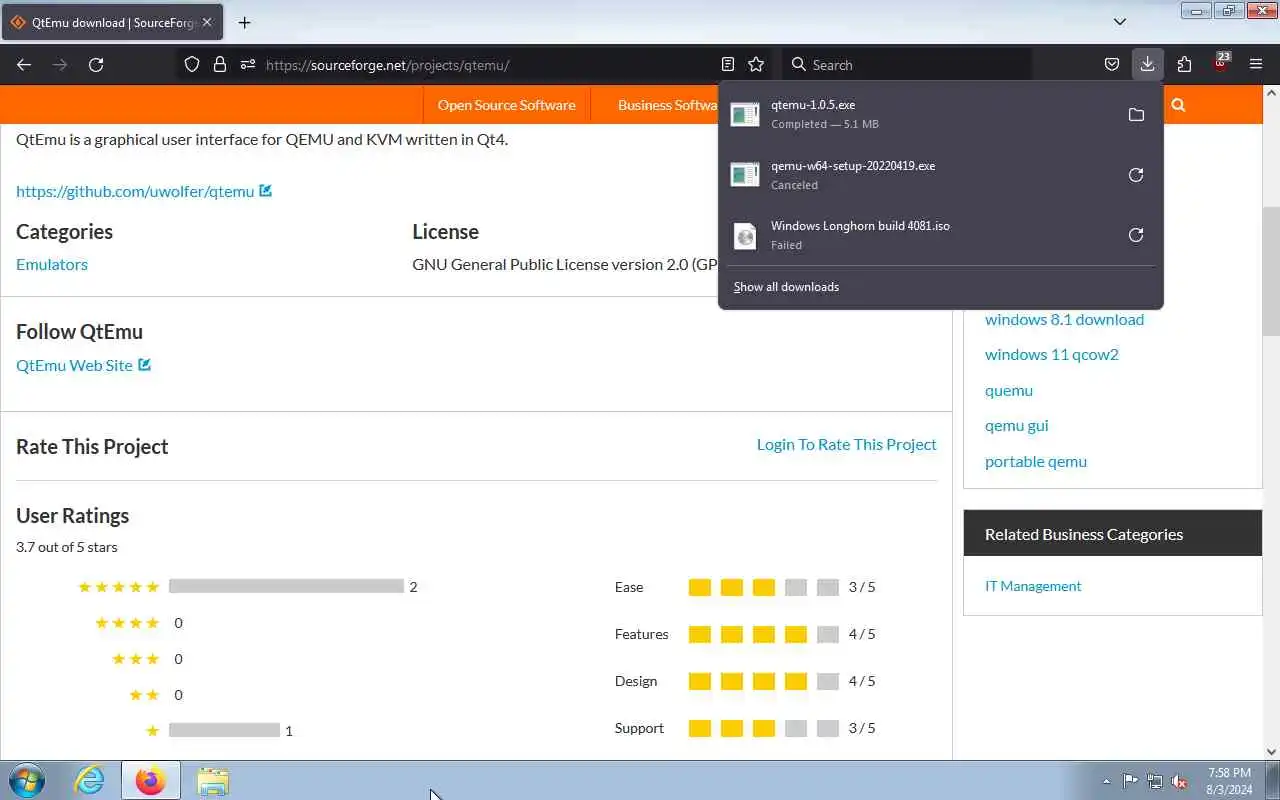Screen dimensions: 1280x800
Task: Open the Business Software menu
Action: click(667, 105)
